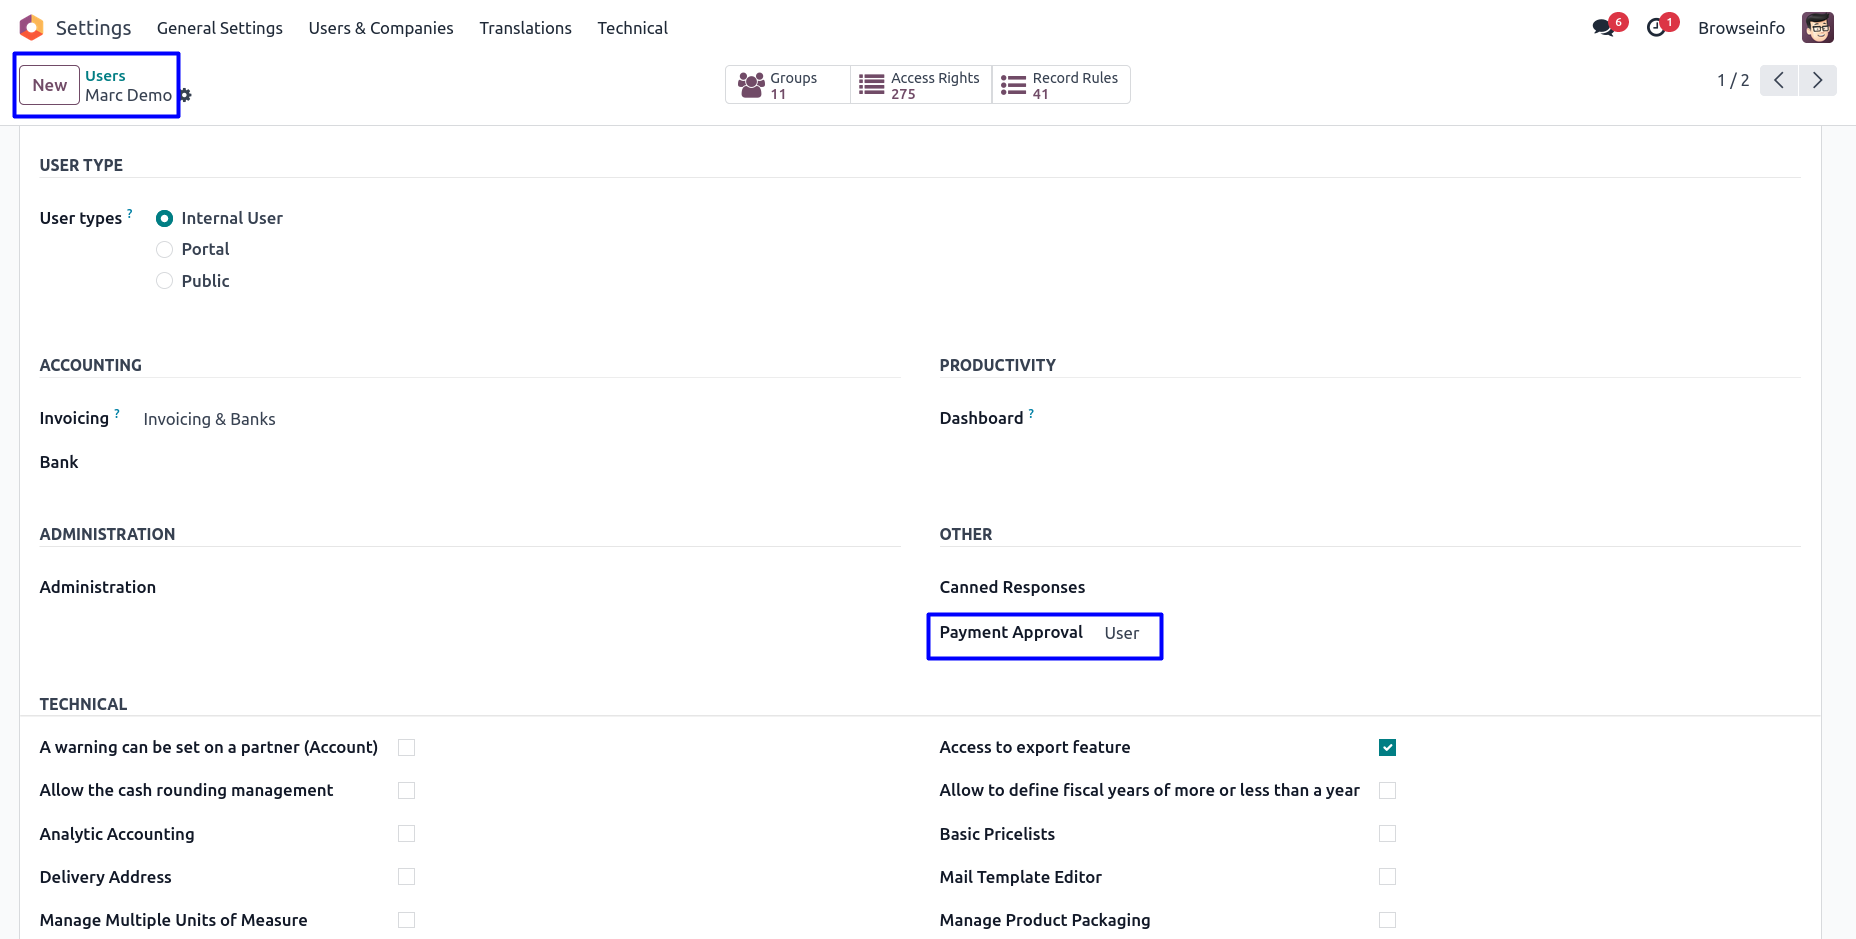1856x939 pixels.
Task: Select the Public user type
Action: point(165,282)
